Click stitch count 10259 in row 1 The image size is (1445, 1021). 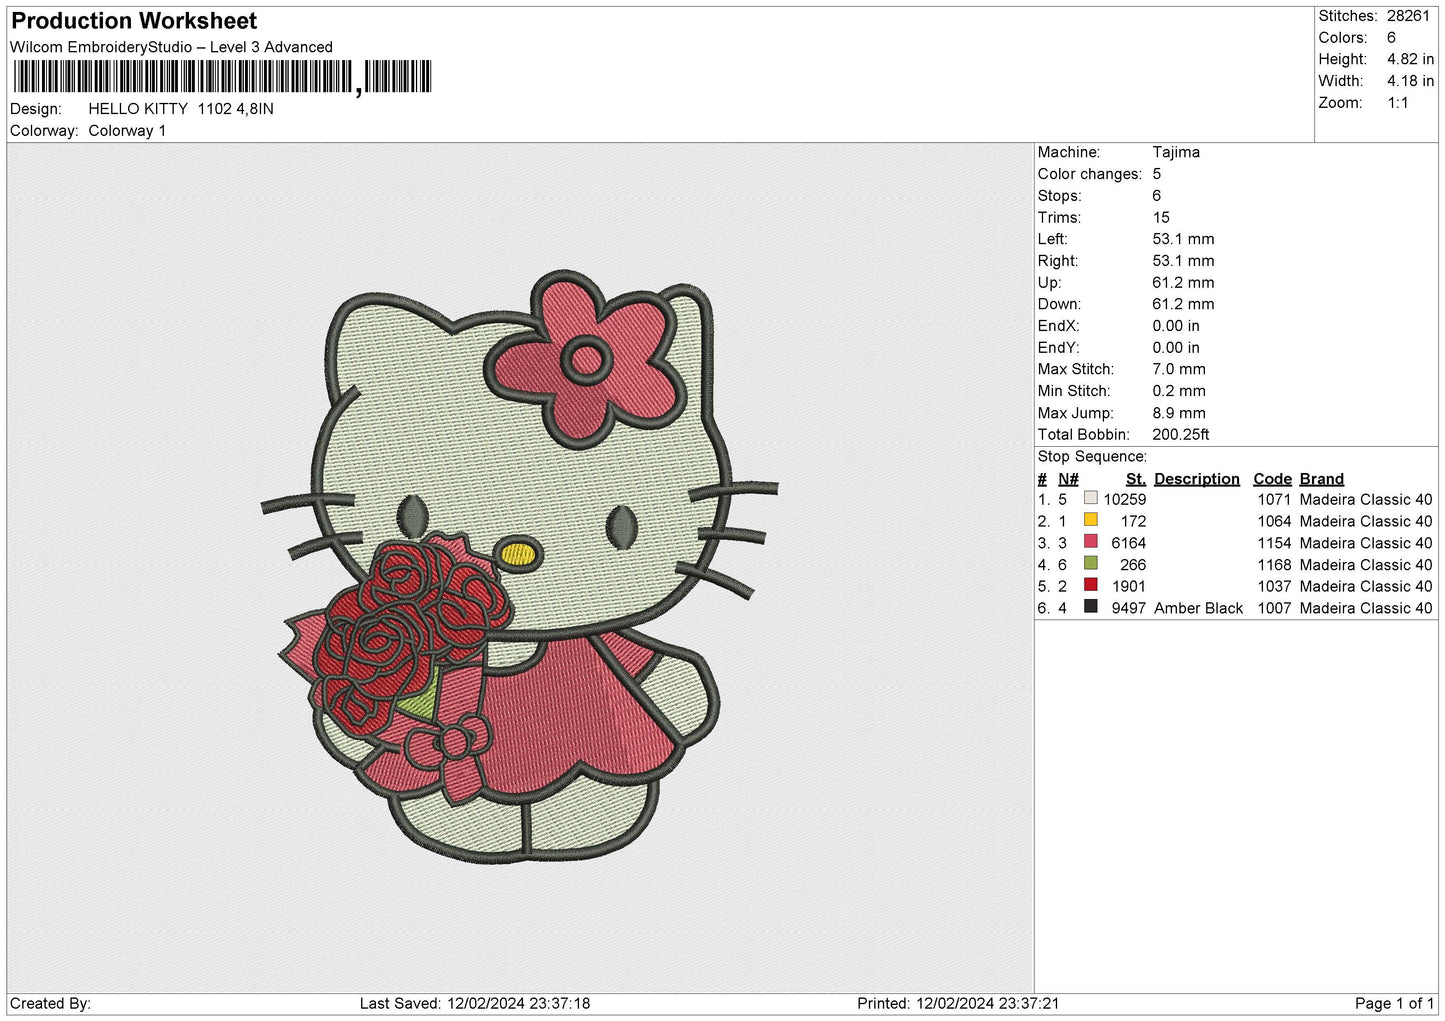[x=1125, y=499]
